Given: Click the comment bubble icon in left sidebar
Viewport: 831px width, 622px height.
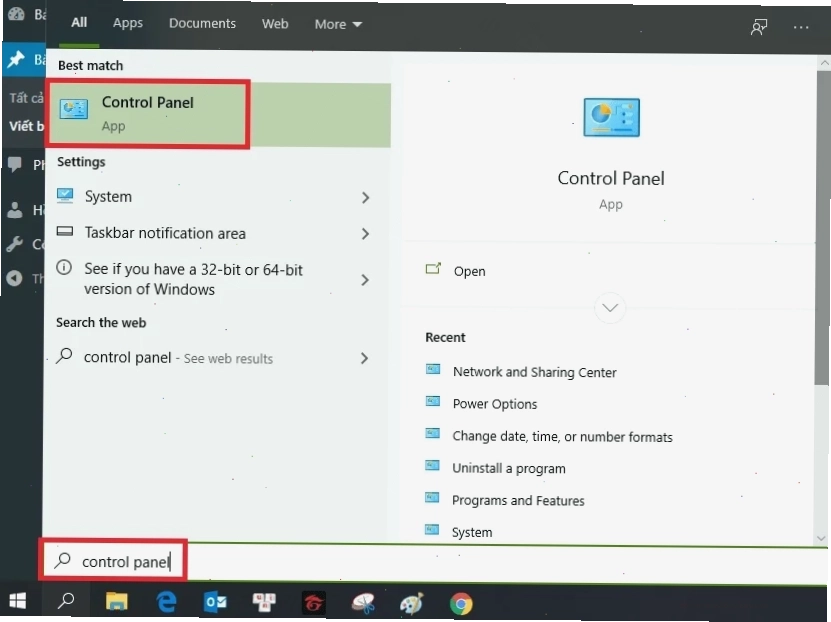Looking at the screenshot, I should click(15, 164).
